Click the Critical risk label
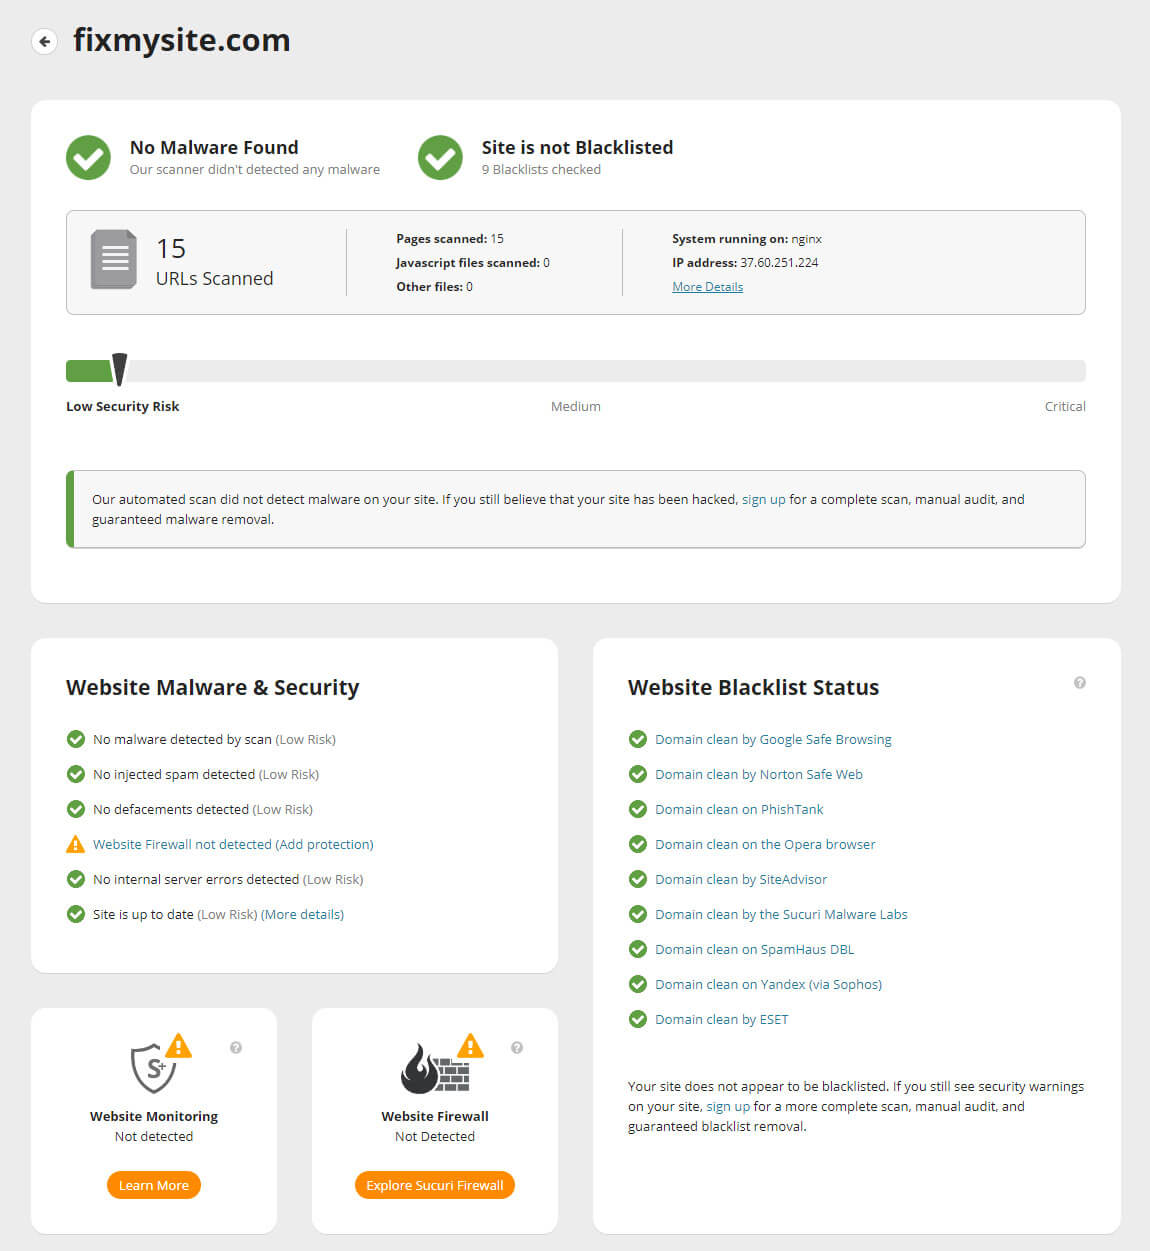Image resolution: width=1150 pixels, height=1251 pixels. (x=1065, y=406)
